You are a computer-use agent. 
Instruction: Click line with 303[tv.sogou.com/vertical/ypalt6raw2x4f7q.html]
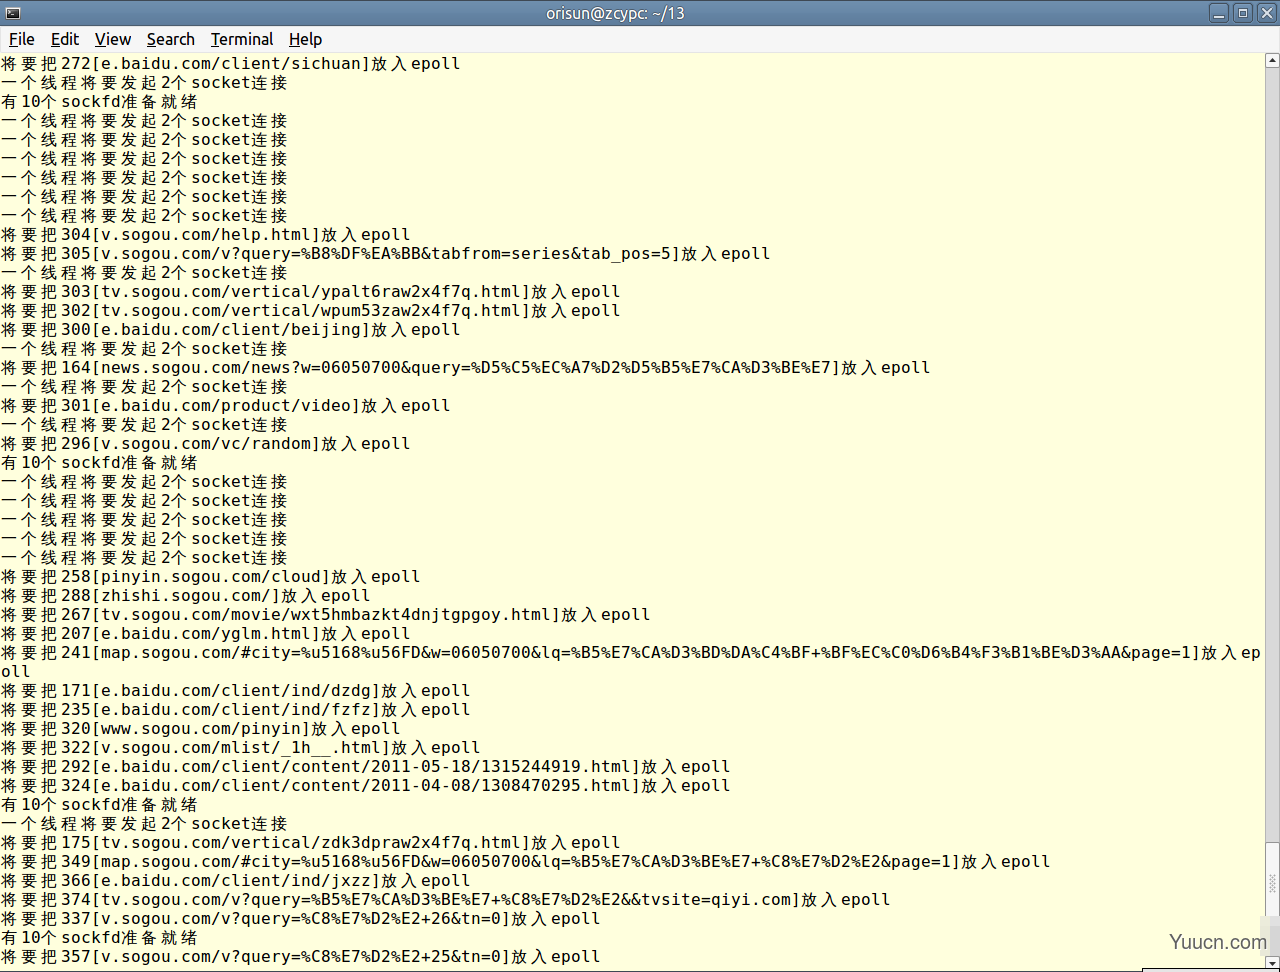(311, 292)
